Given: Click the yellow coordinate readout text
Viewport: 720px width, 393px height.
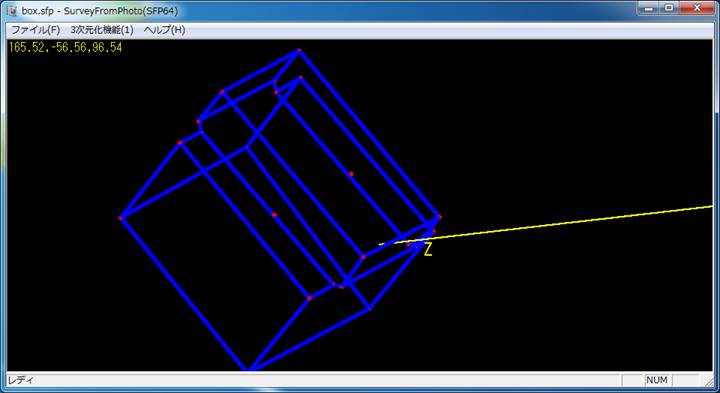Looking at the screenshot, I should (x=65, y=47).
